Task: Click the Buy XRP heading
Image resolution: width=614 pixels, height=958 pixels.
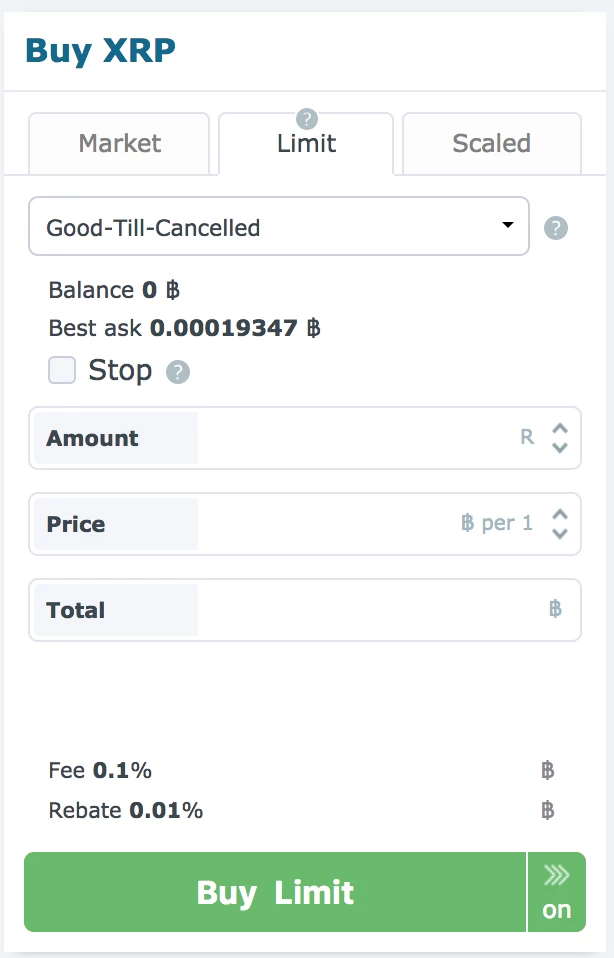Action: [101, 50]
